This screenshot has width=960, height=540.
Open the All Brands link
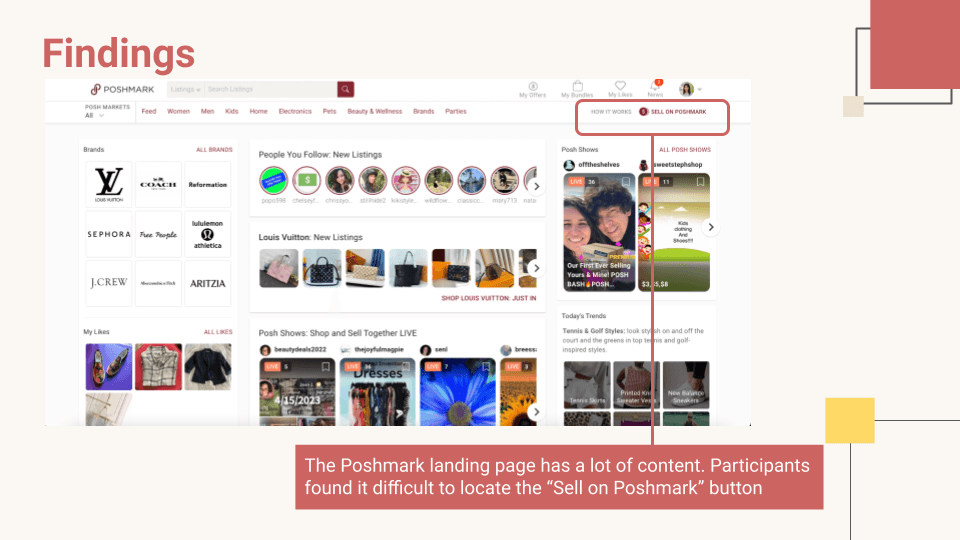click(x=214, y=149)
